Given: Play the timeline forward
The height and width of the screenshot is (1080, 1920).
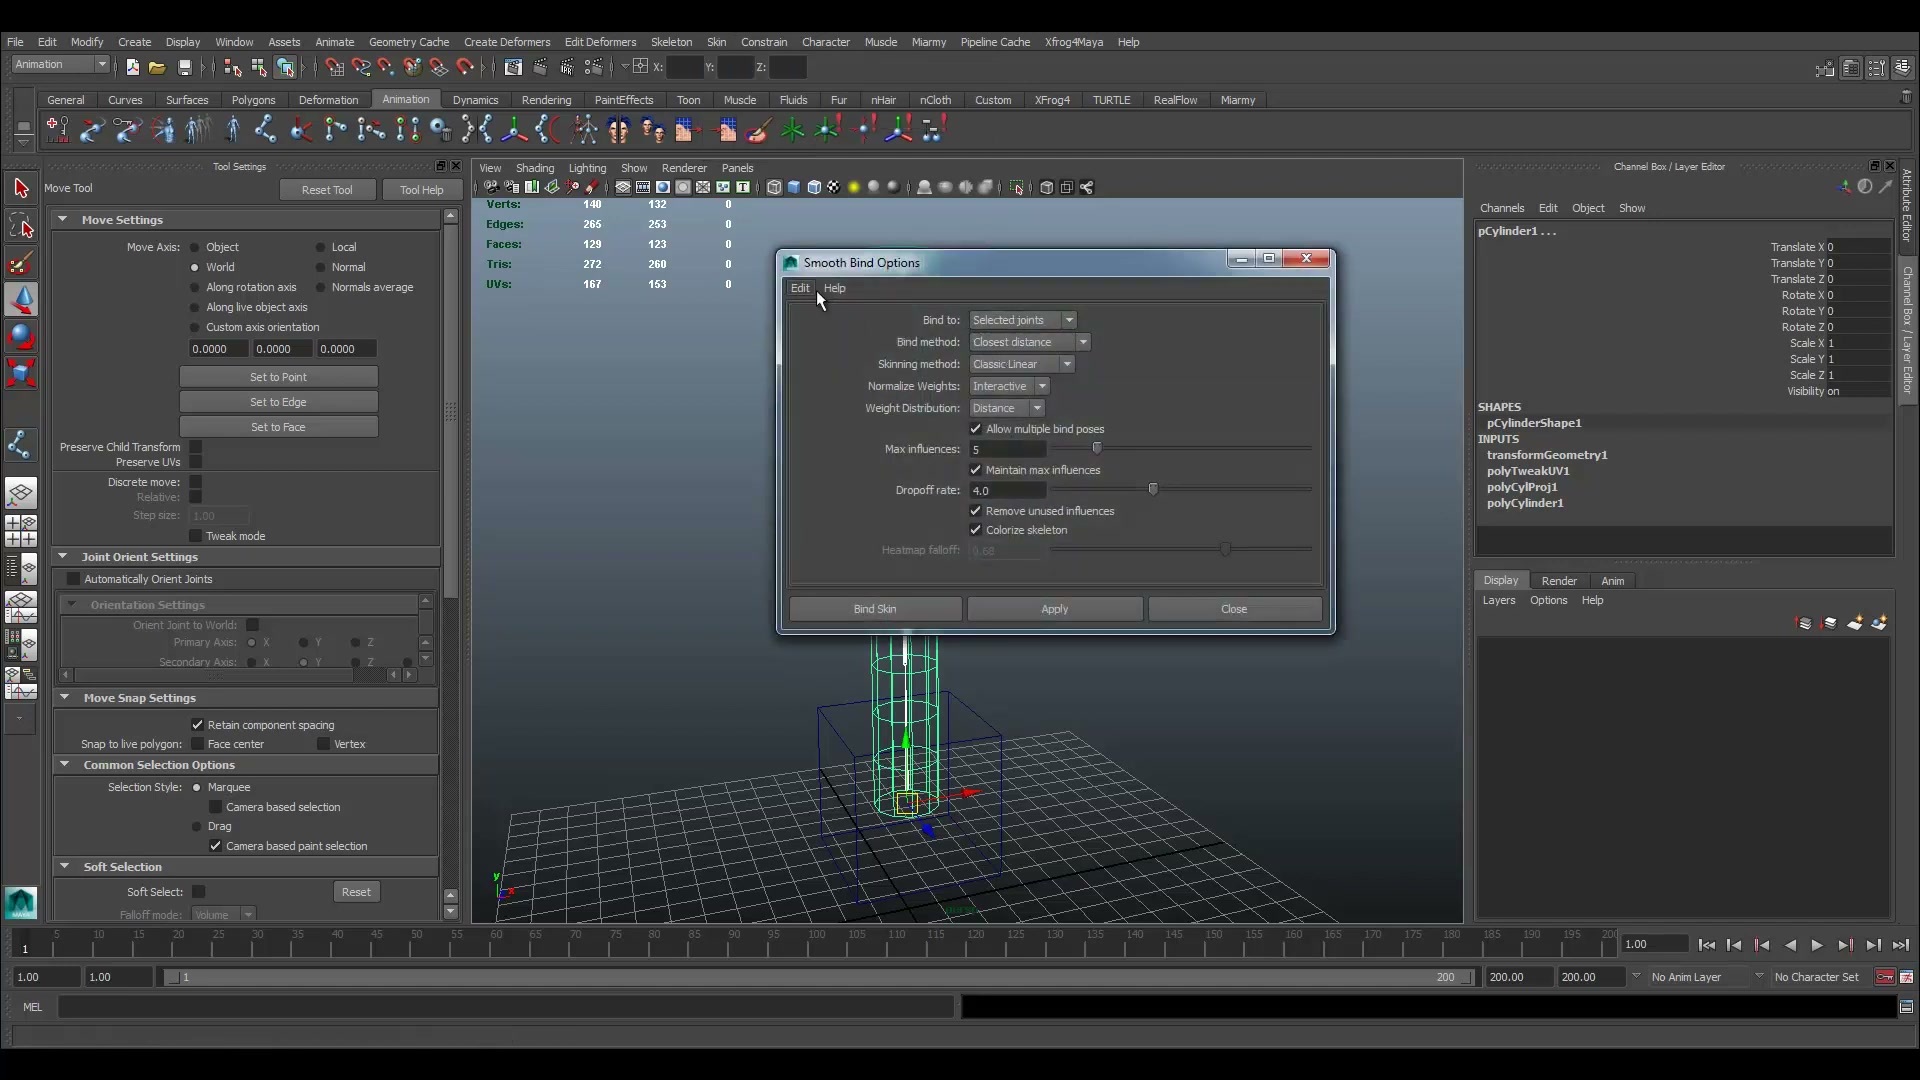Looking at the screenshot, I should [1817, 945].
